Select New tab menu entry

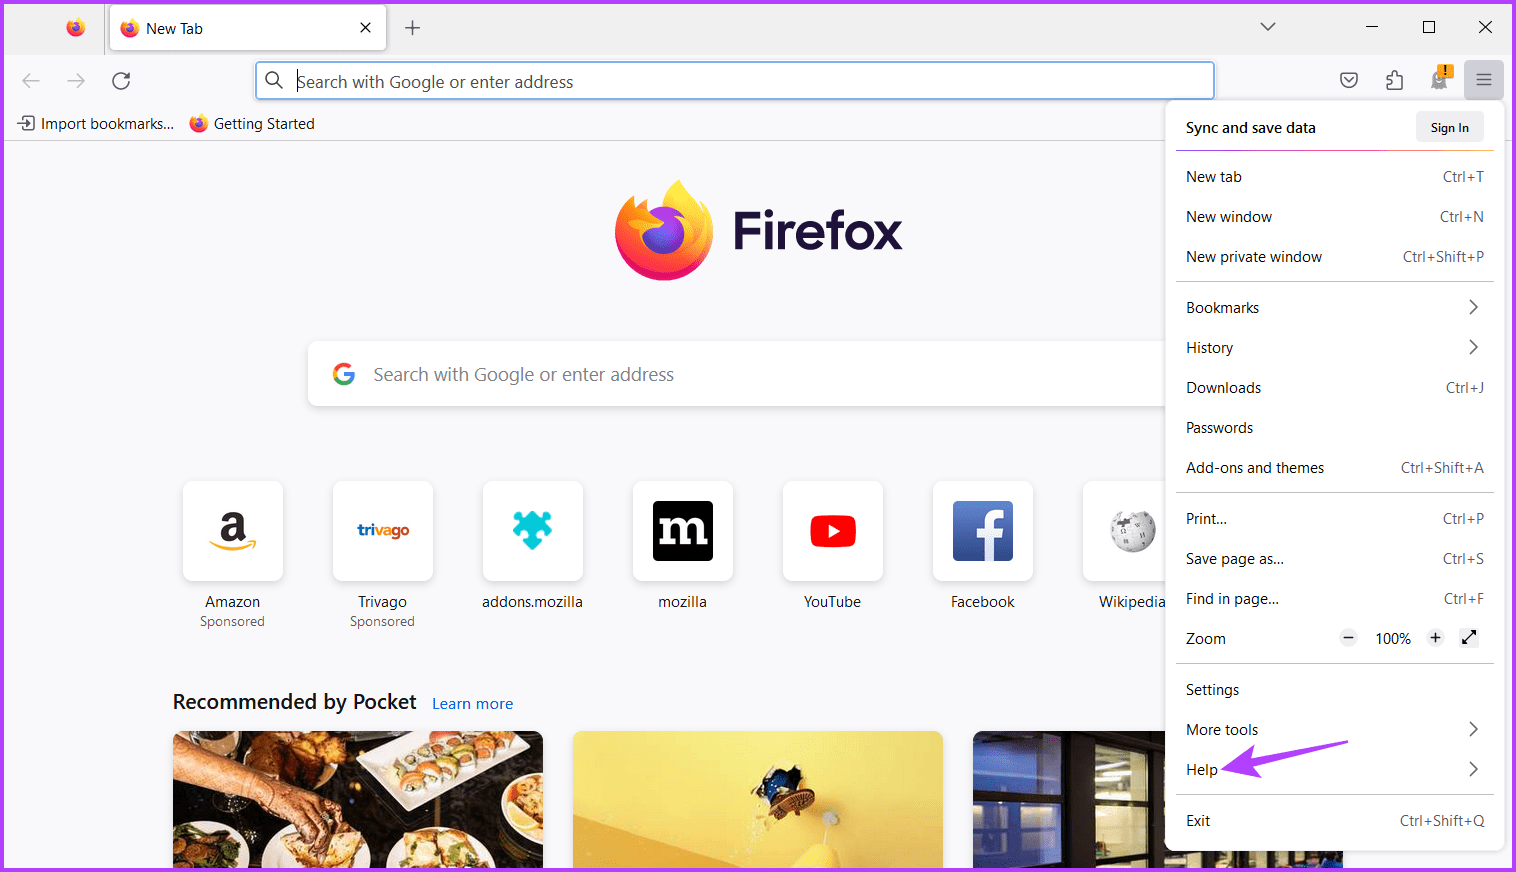1334,177
